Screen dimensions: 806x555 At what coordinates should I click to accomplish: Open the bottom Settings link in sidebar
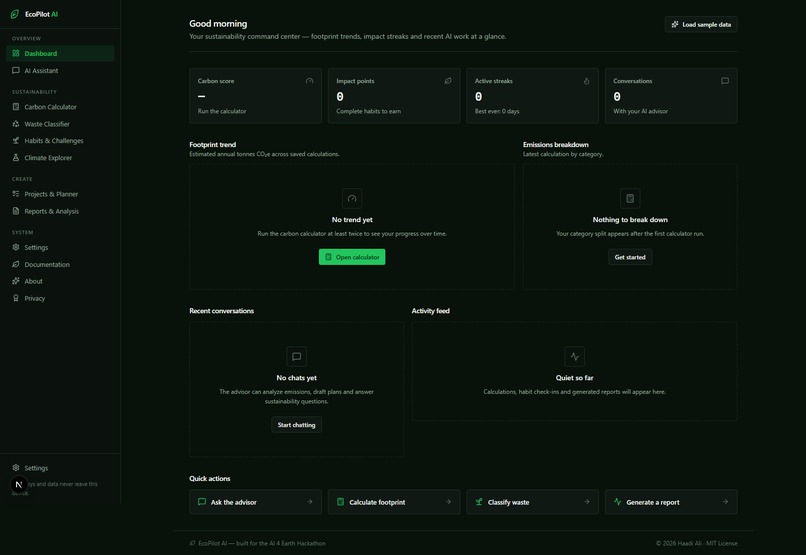(60, 468)
